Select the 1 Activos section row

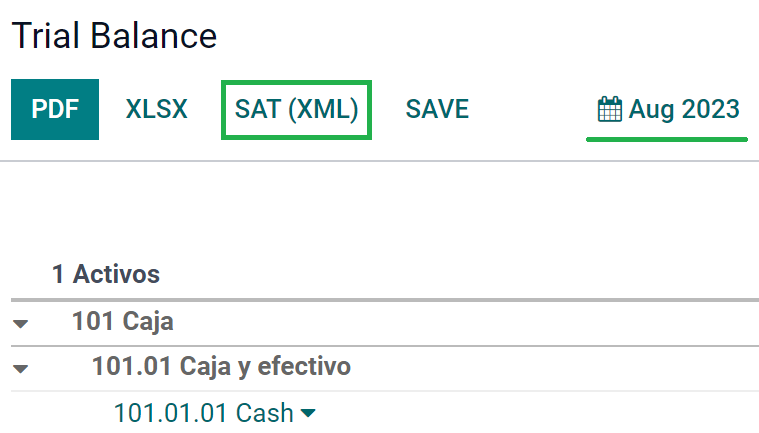tap(106, 274)
